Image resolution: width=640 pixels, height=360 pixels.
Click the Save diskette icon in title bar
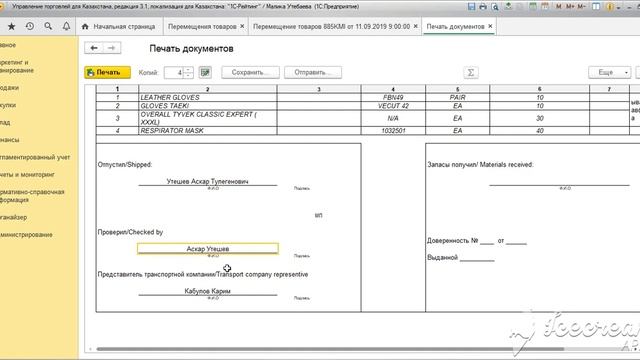pyautogui.click(x=471, y=7)
